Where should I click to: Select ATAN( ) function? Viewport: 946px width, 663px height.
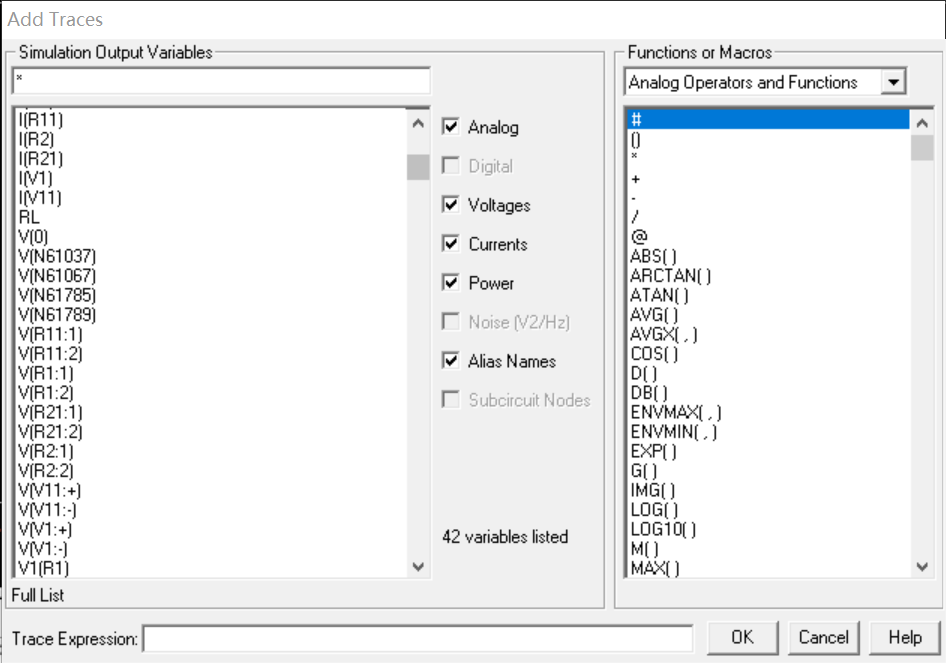coord(659,296)
